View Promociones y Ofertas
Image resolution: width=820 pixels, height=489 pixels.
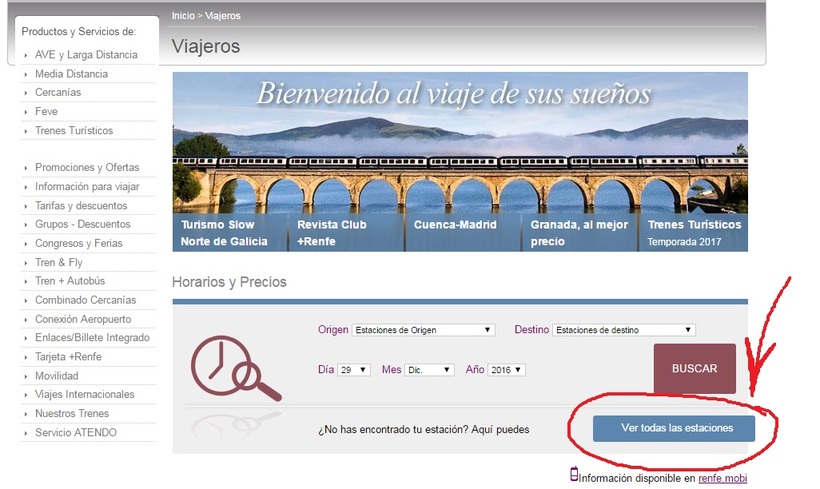[87, 167]
